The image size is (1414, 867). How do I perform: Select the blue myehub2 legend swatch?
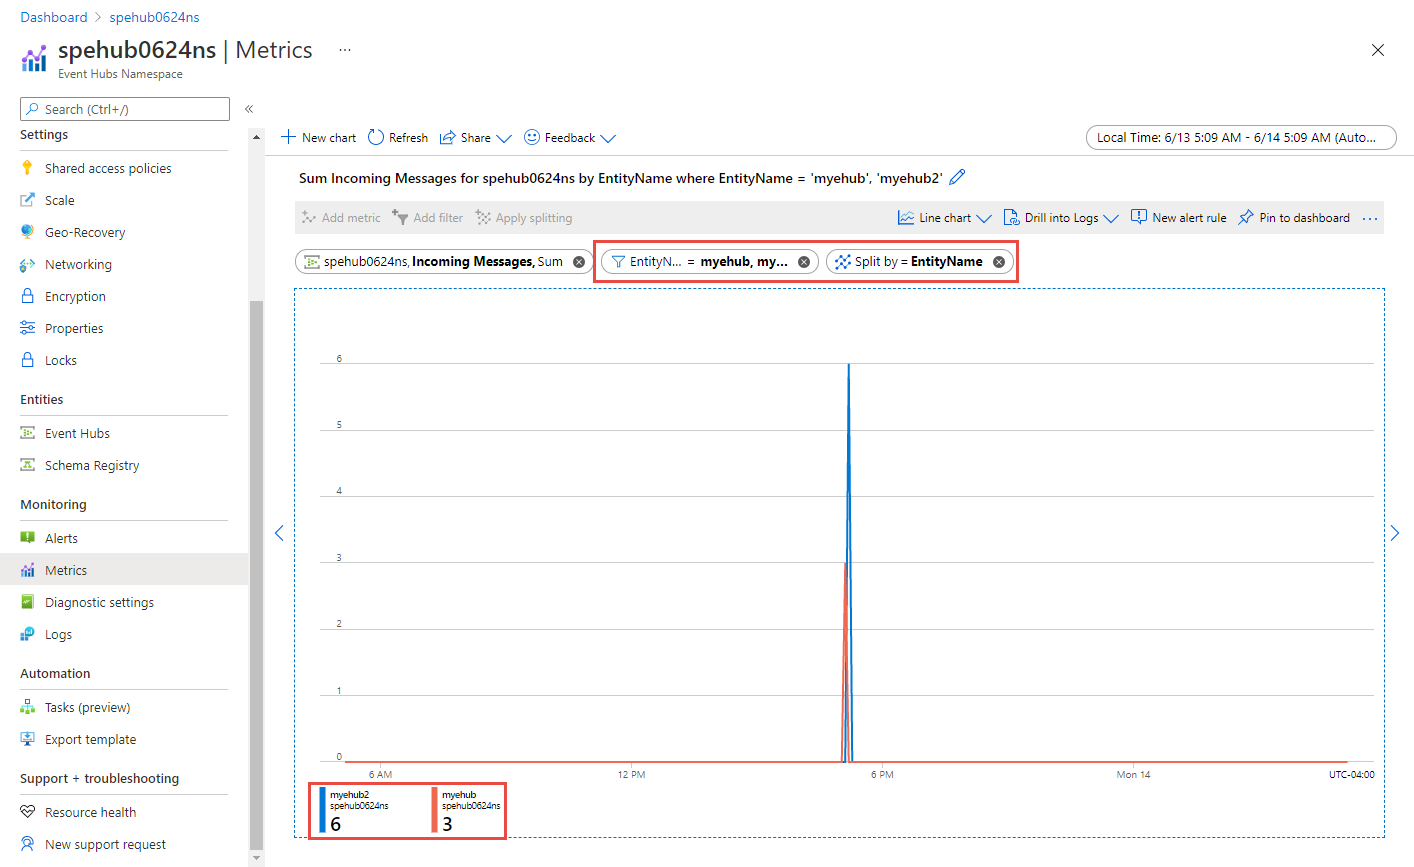click(x=322, y=811)
